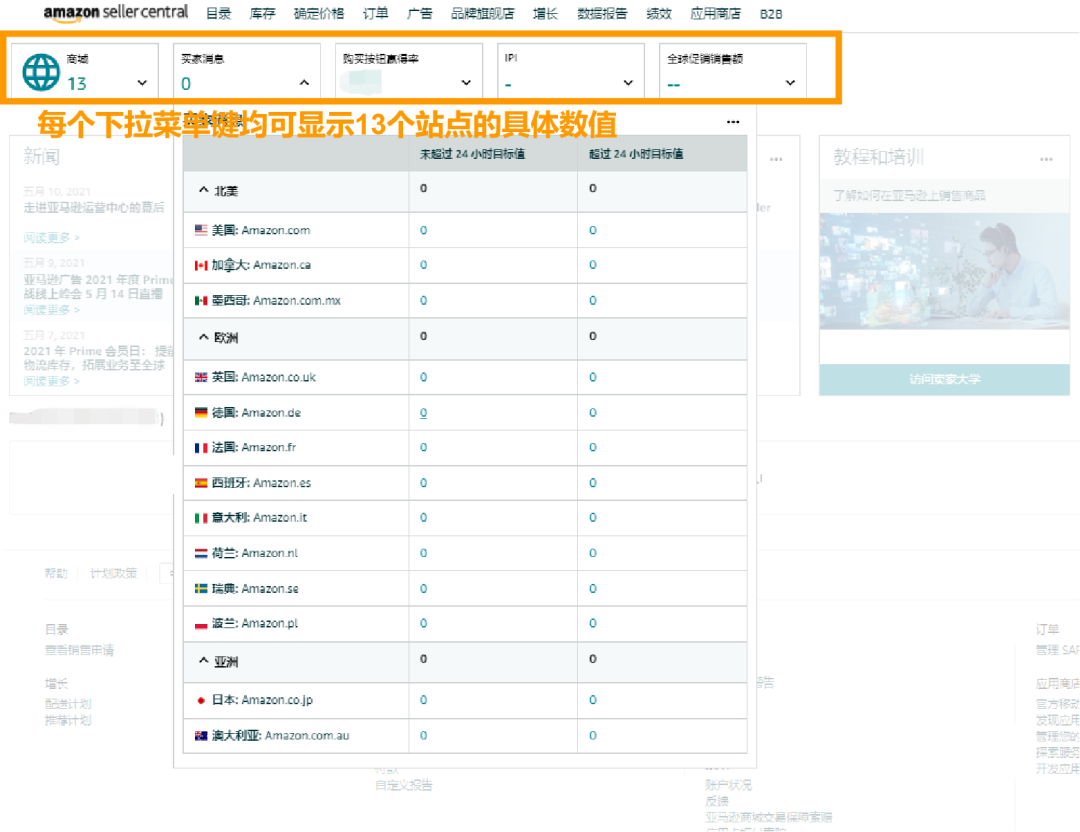Click the United Kingdom flag icon
The height and width of the screenshot is (832, 1080).
(201, 377)
